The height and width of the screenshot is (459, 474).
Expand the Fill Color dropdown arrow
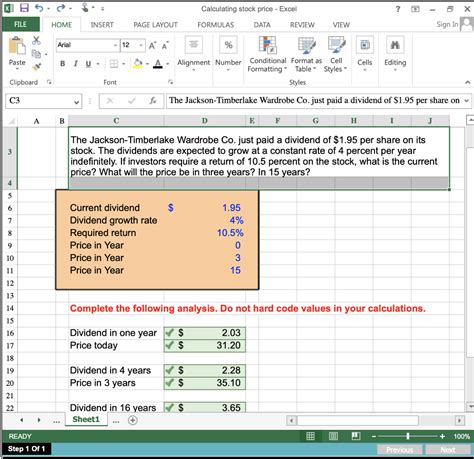pos(147,64)
